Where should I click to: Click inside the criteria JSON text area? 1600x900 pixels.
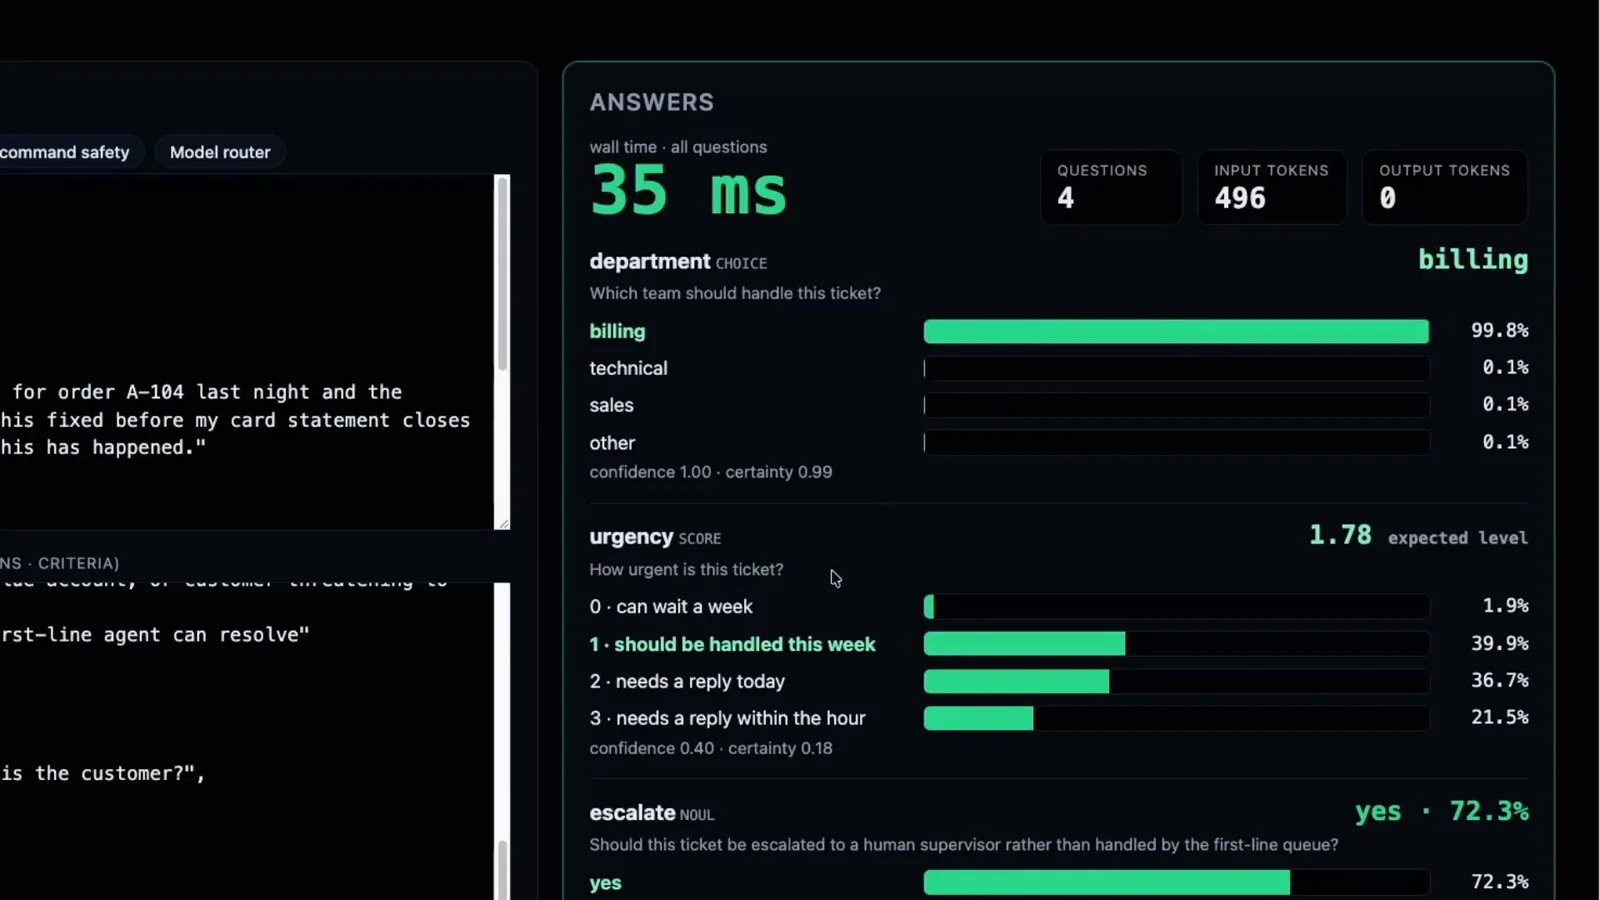pos(247,740)
